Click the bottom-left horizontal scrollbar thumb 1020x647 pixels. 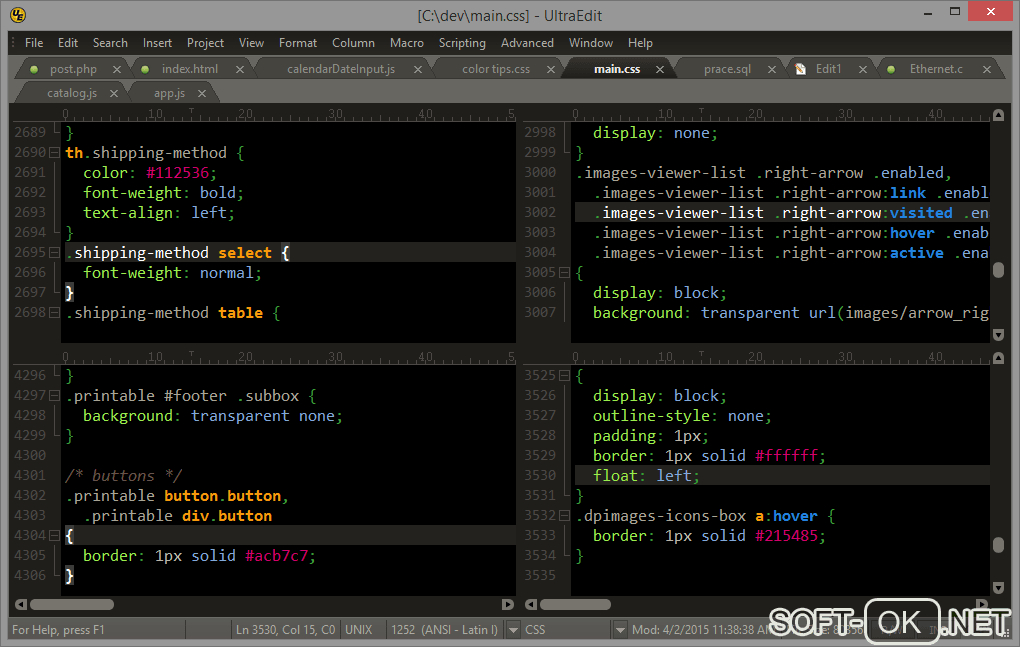72,604
